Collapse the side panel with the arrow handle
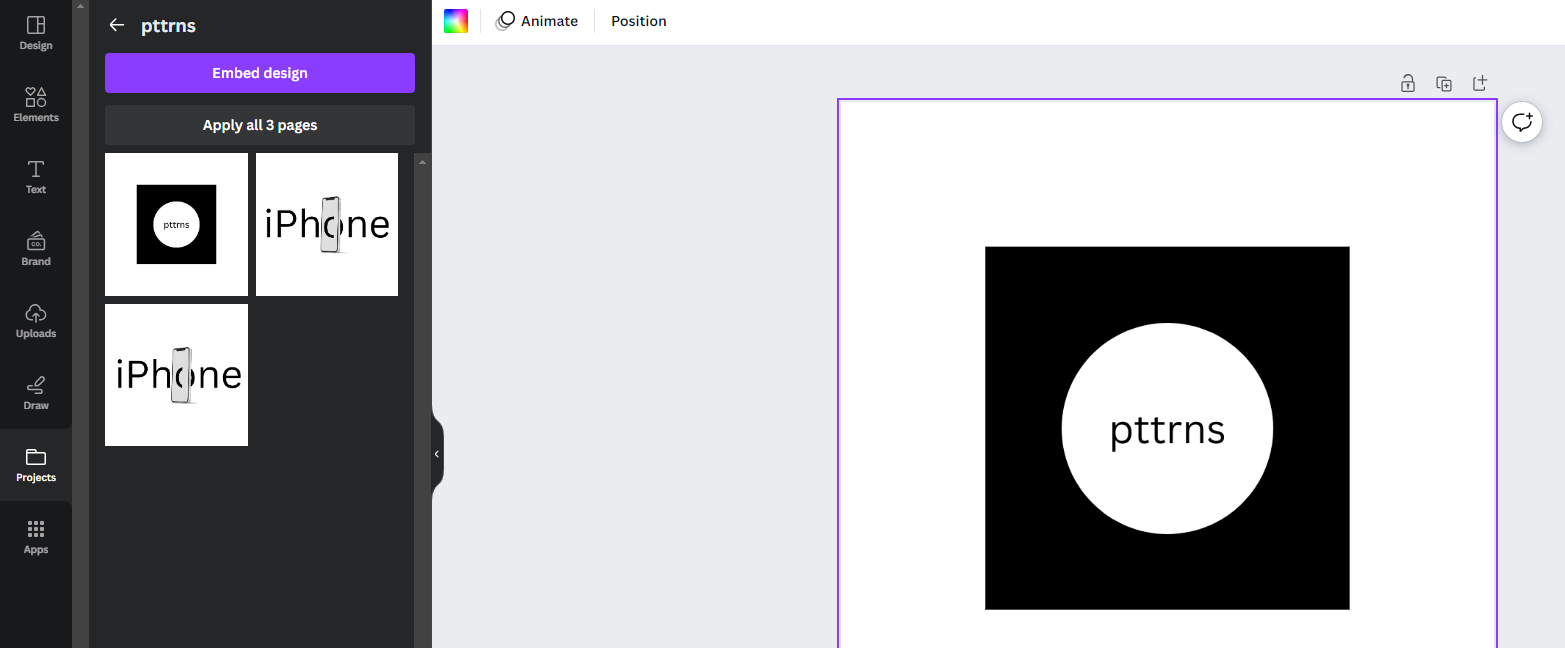The width and height of the screenshot is (1565, 648). 437,454
